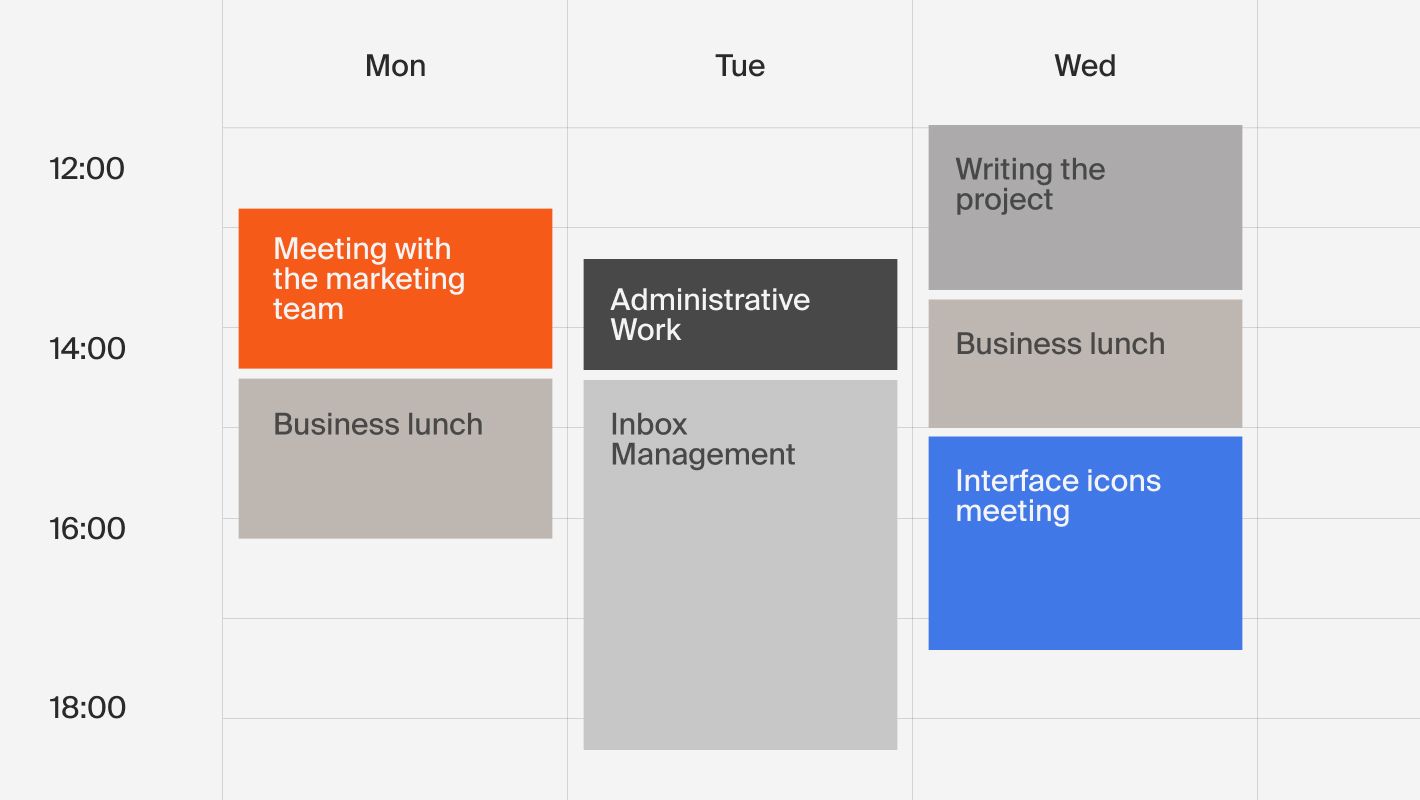This screenshot has height=800, width=1420.
Task: Select the Mon day column header
Action: point(395,66)
